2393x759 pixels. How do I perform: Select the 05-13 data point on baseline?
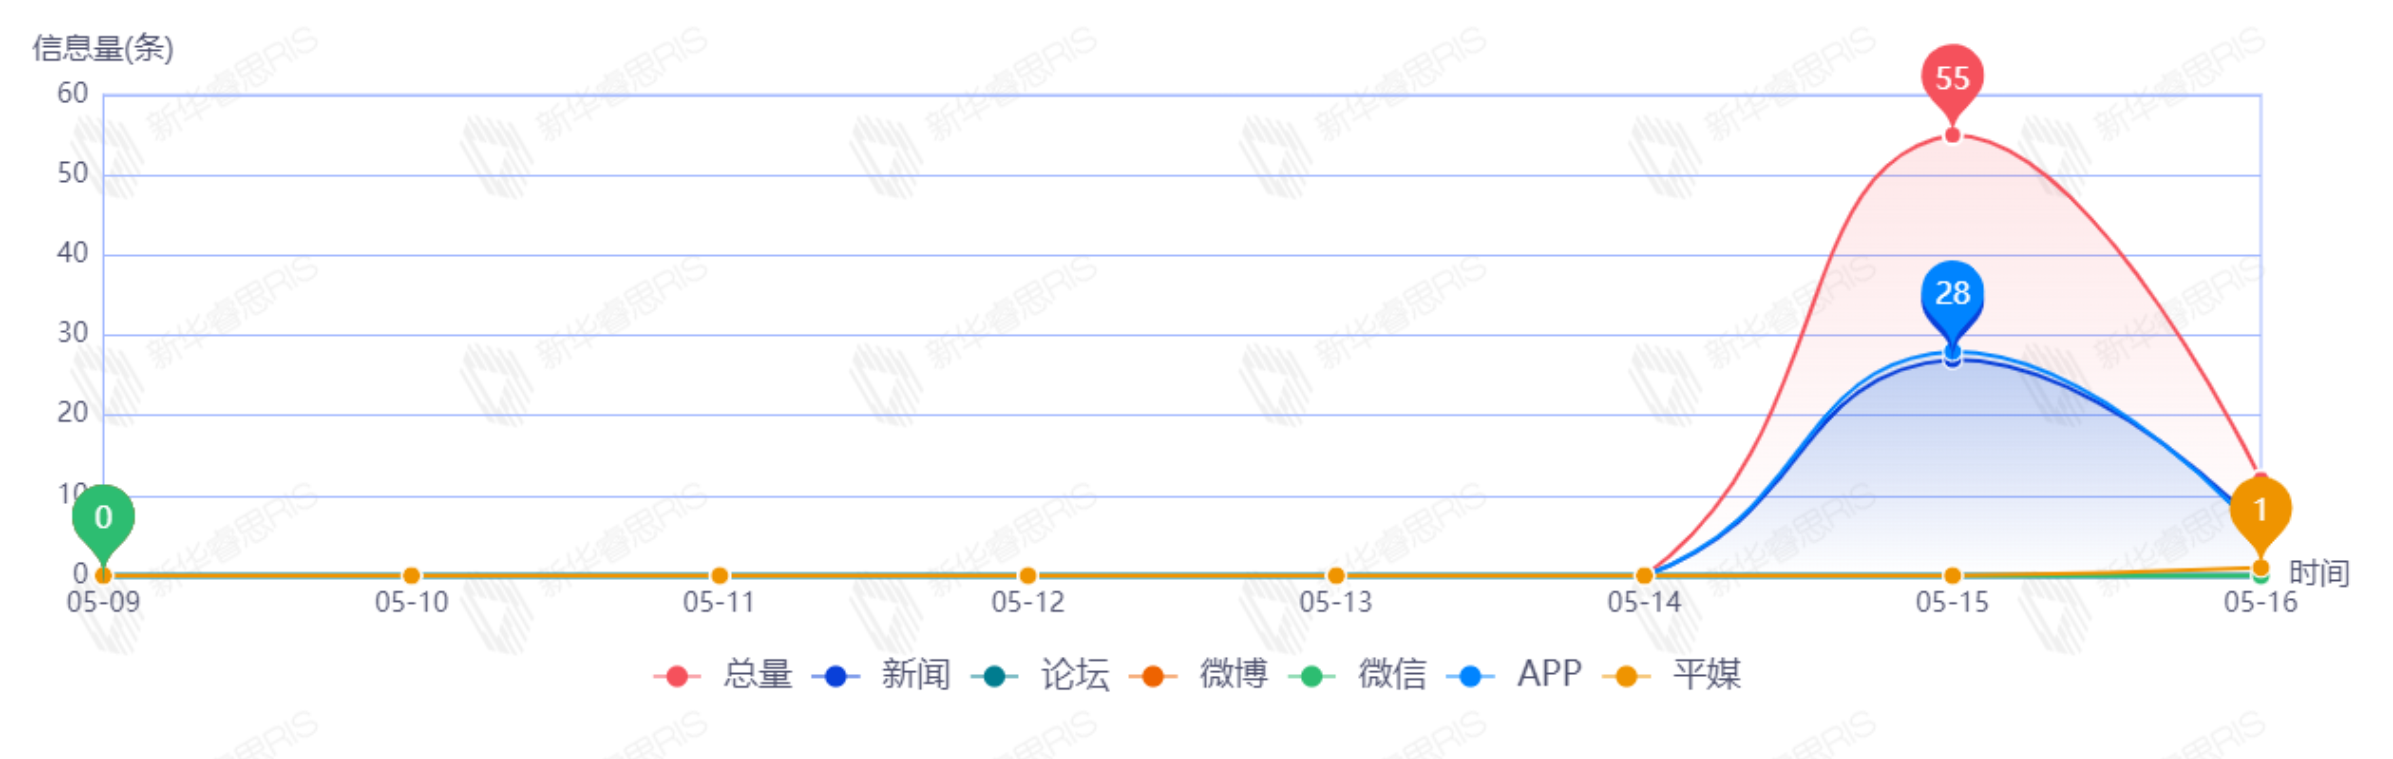tap(1336, 575)
